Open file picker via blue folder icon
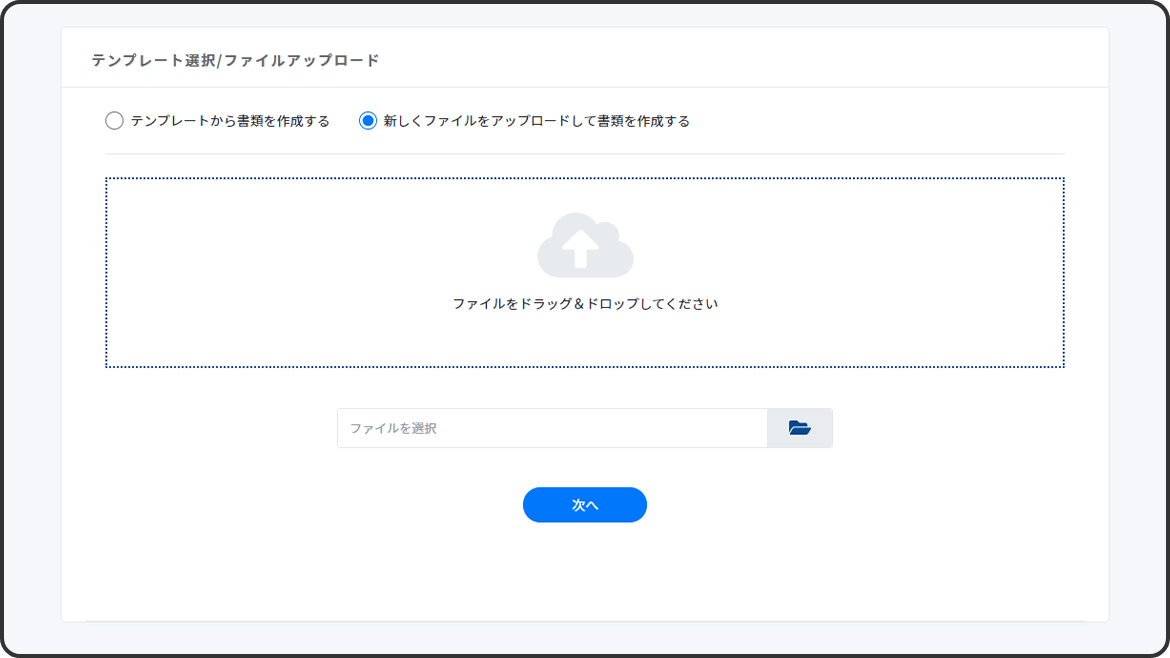 point(799,428)
